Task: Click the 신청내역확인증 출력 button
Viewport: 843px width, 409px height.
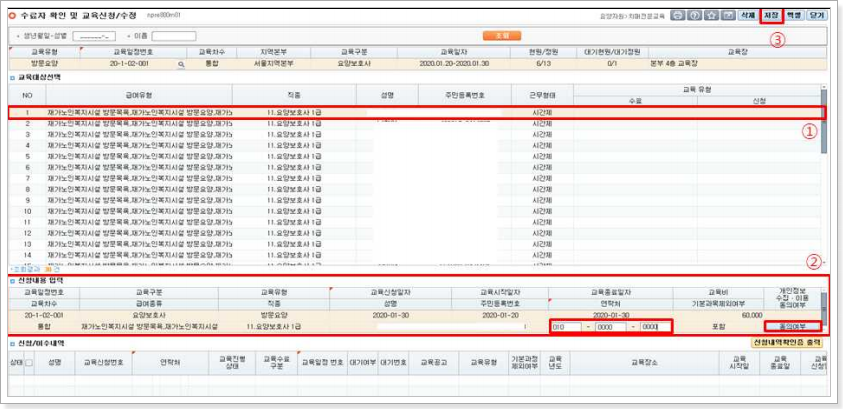Action: point(787,342)
